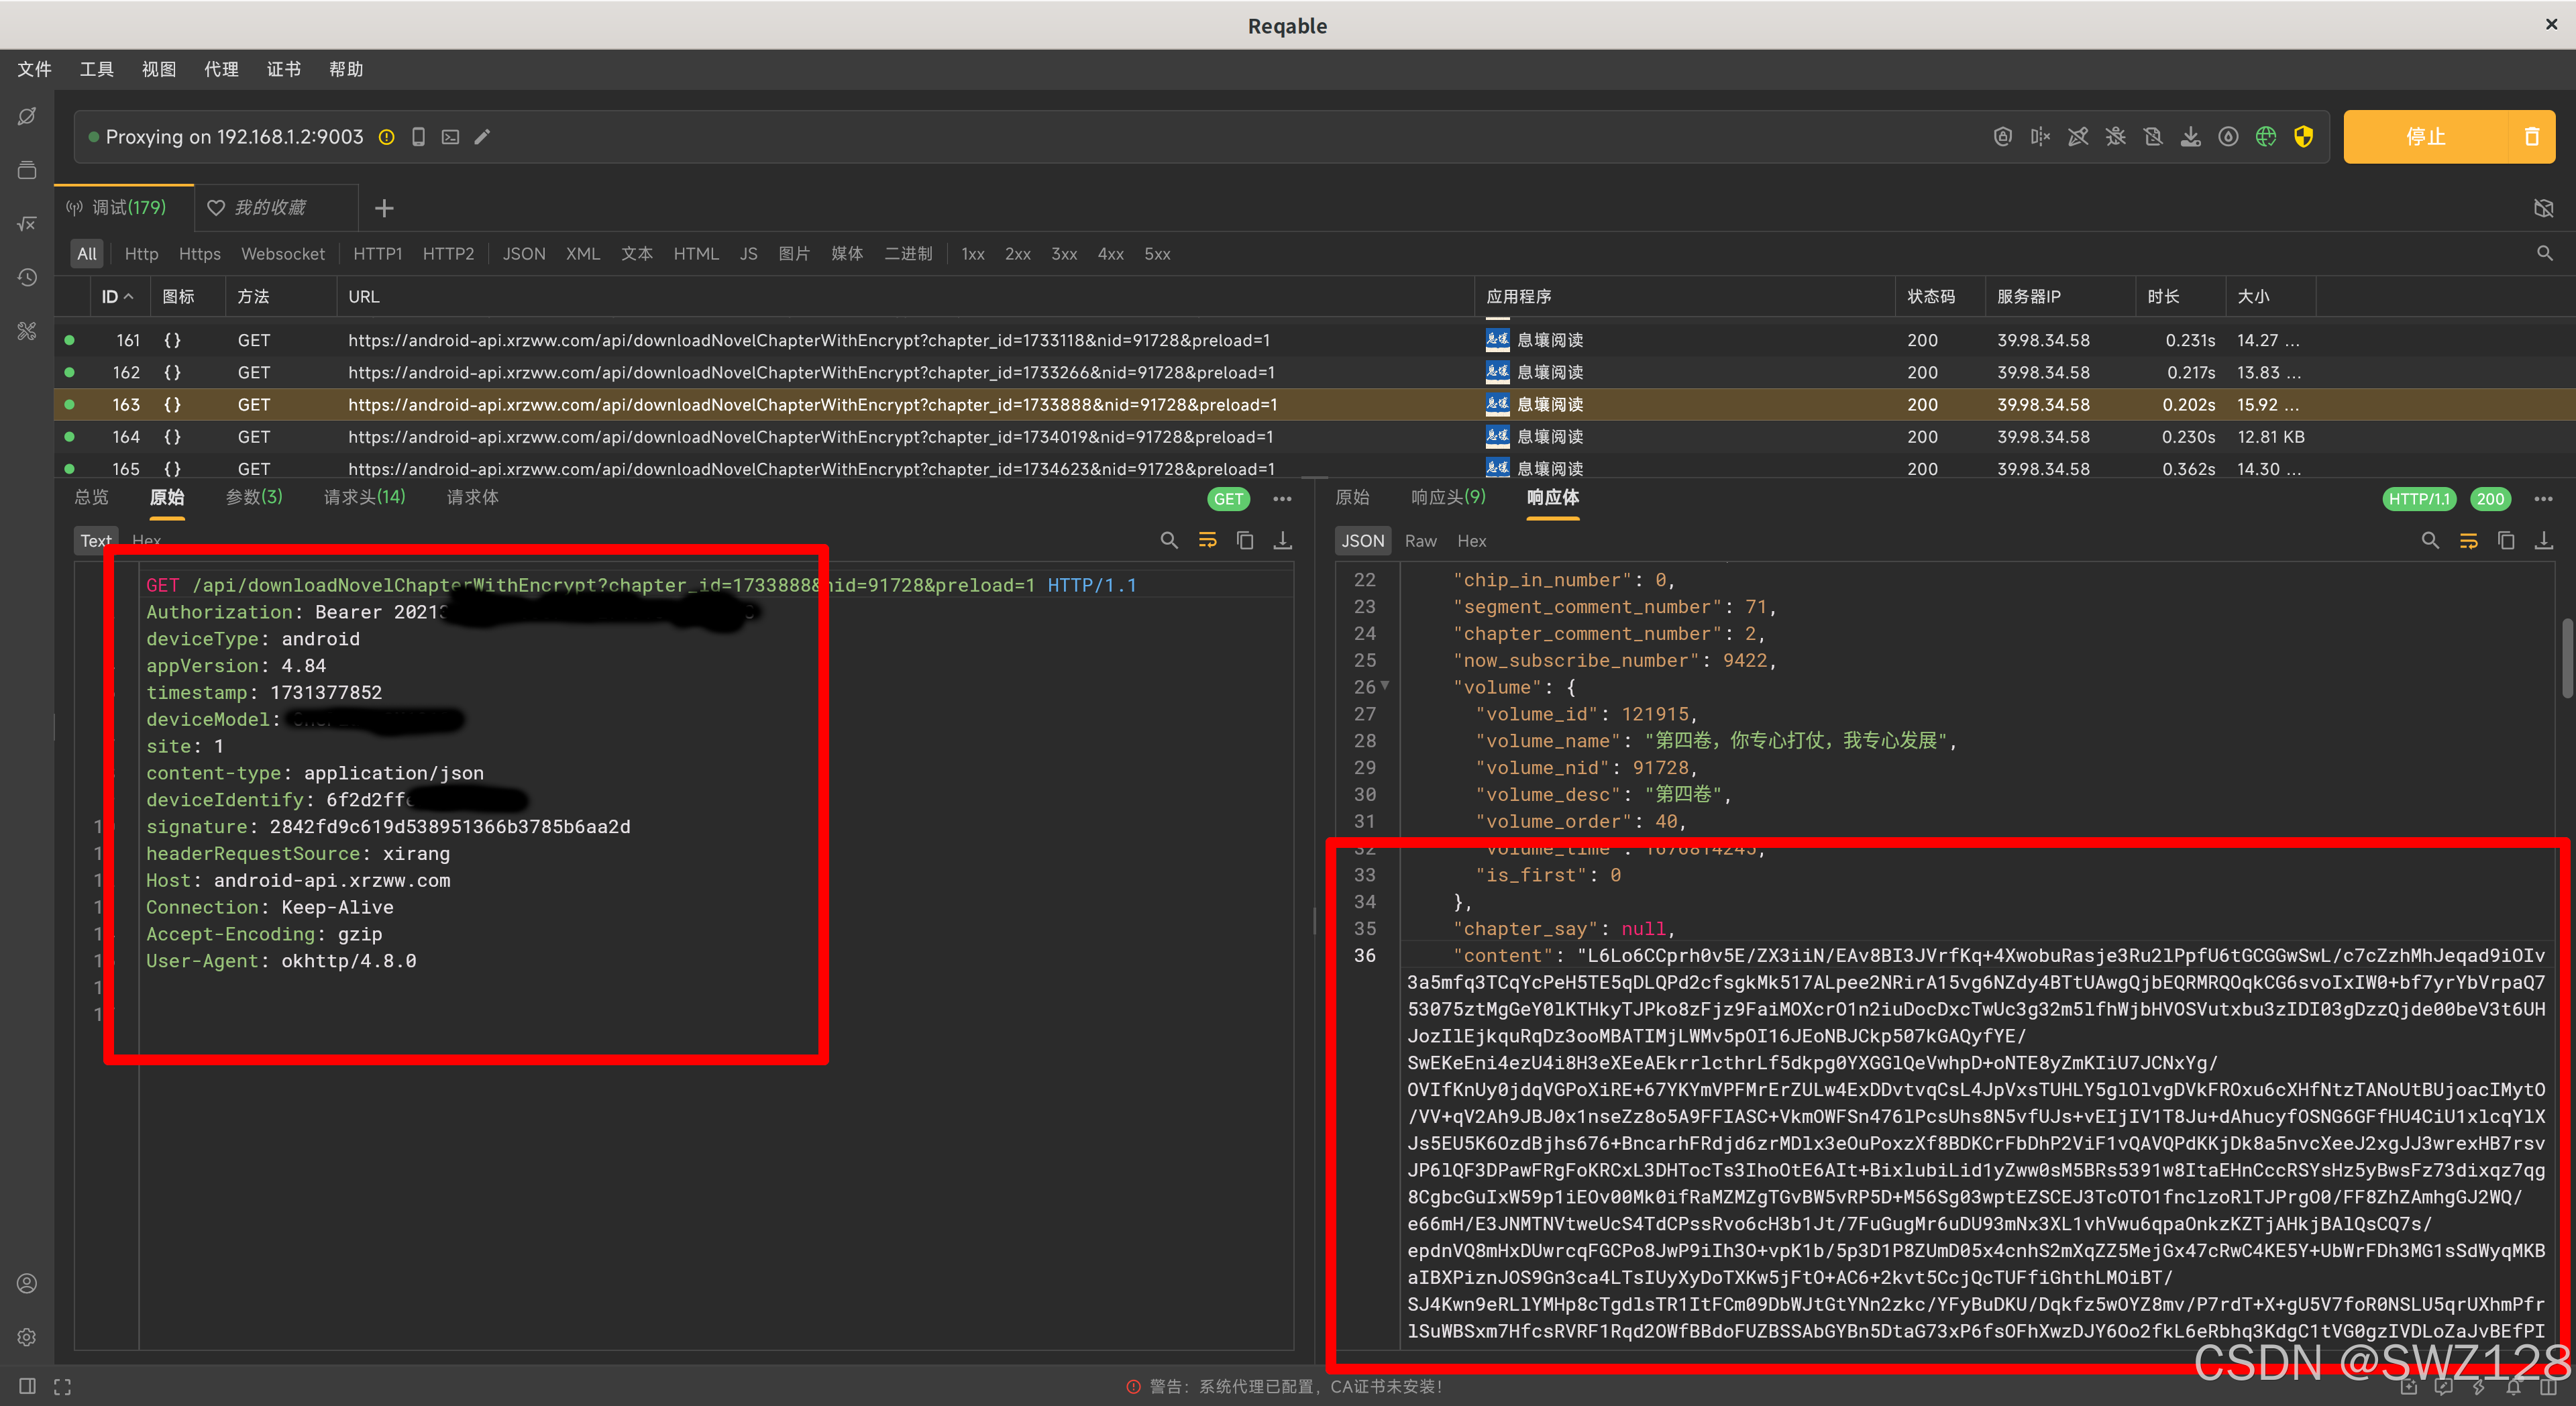Toggle the crossed-out script document icon

coord(2153,137)
